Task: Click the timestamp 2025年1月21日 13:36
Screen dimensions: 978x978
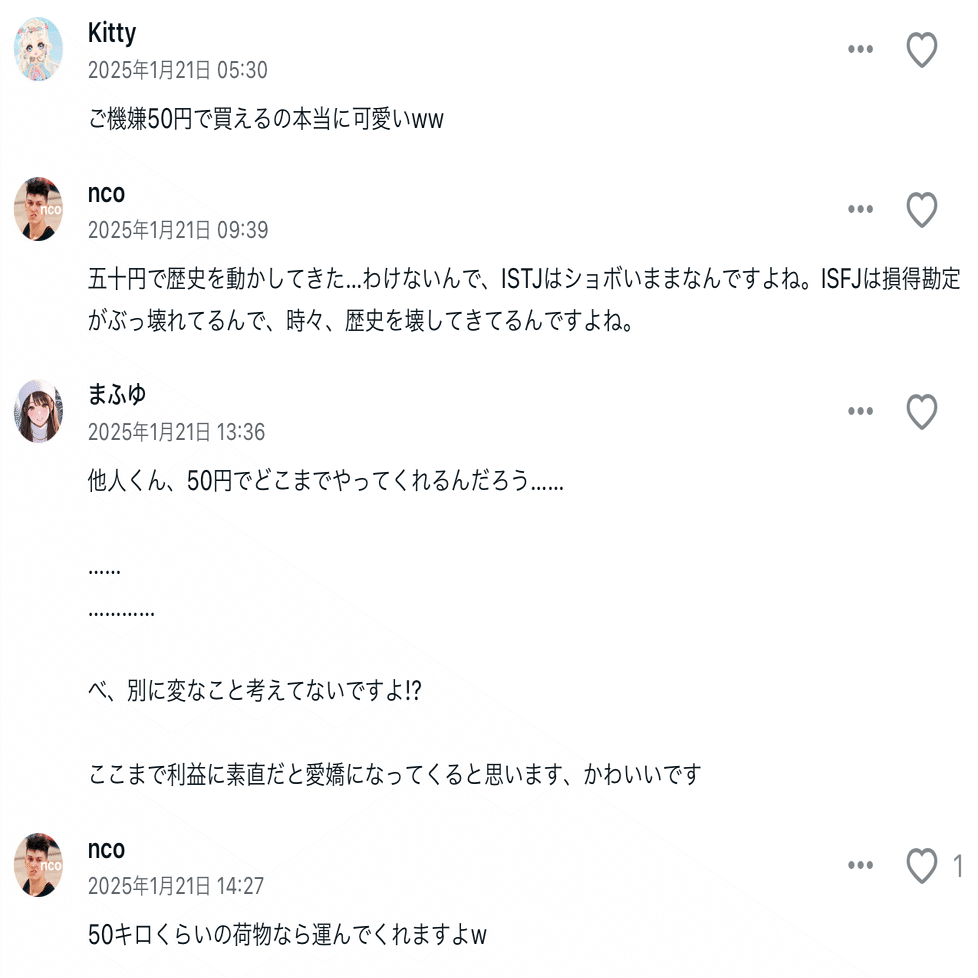Action: click(x=177, y=432)
